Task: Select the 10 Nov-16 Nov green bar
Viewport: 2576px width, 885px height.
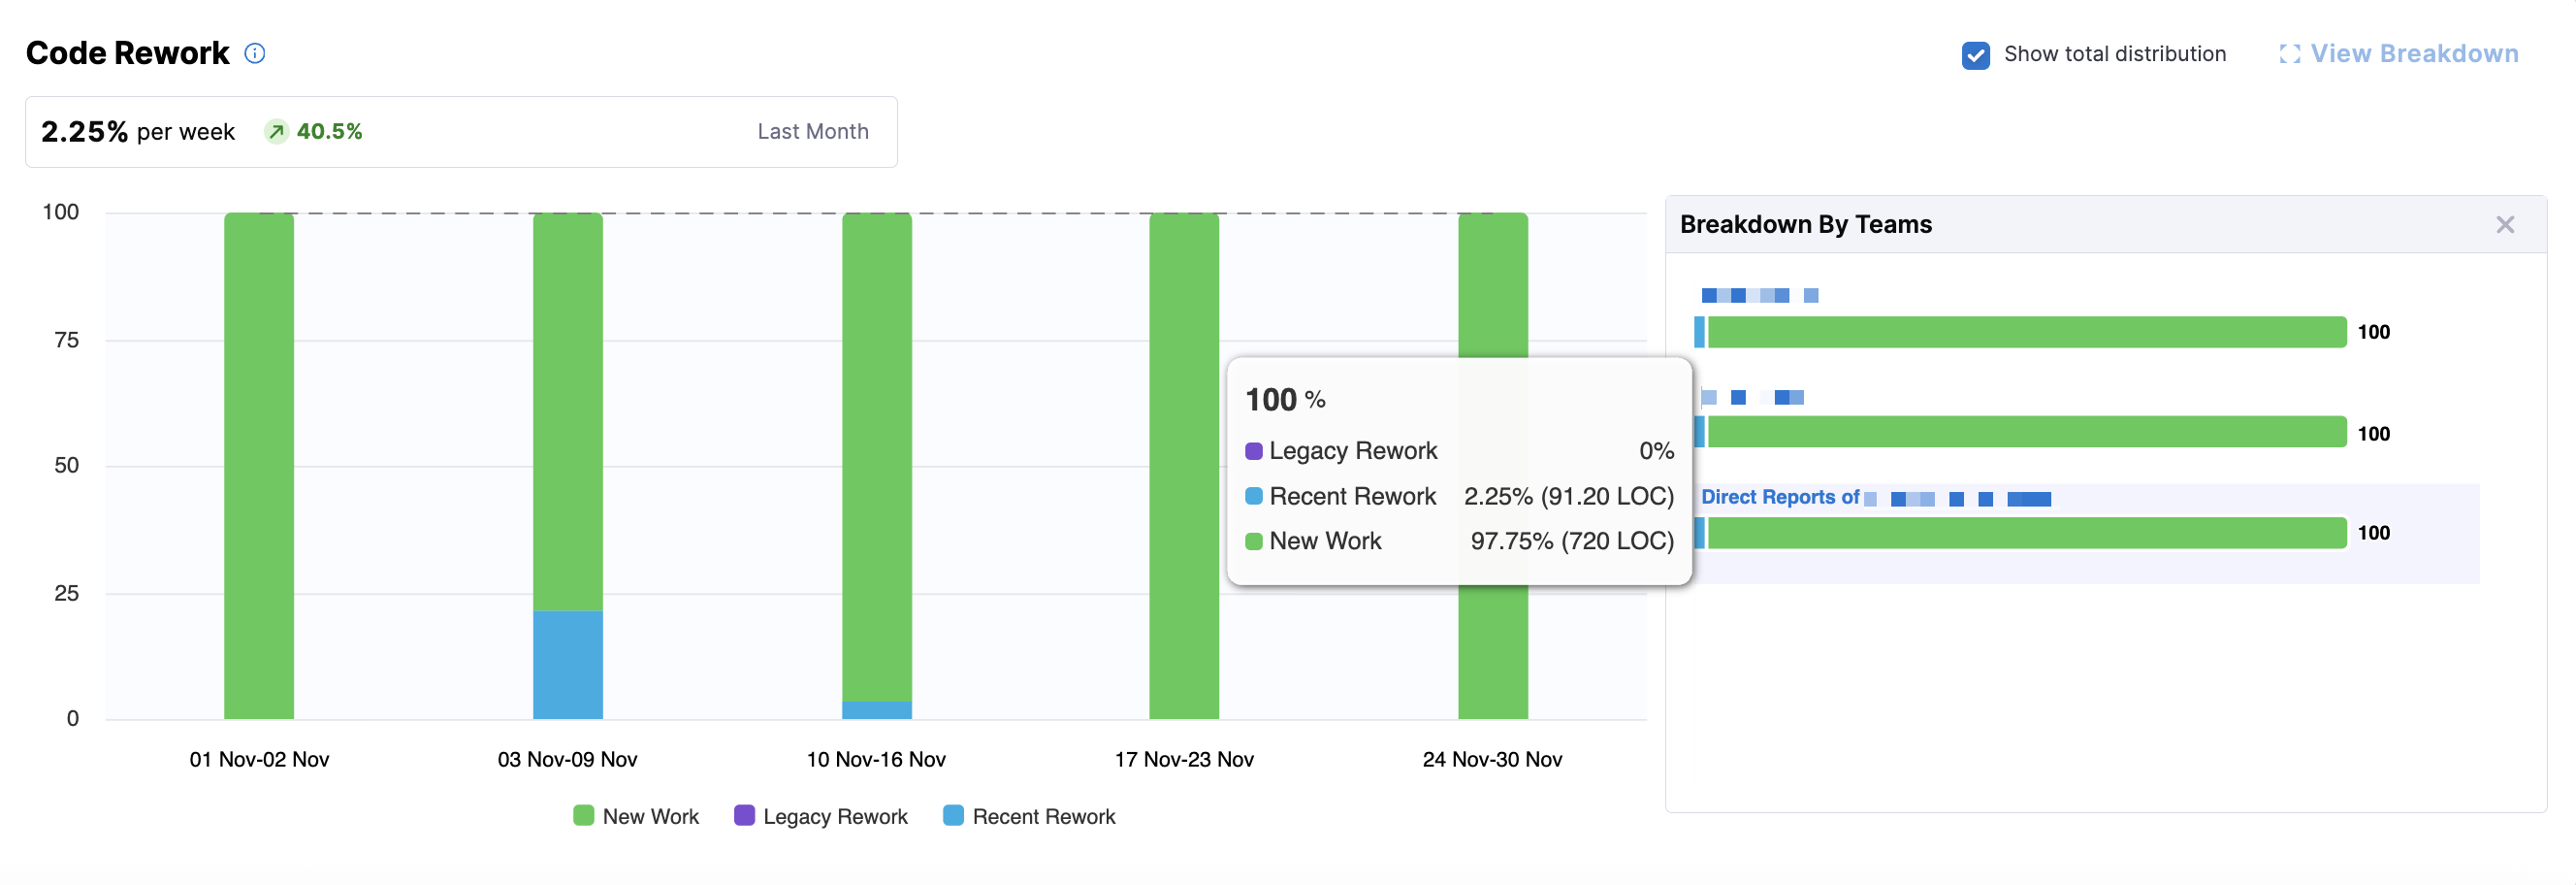Action: click(x=876, y=455)
